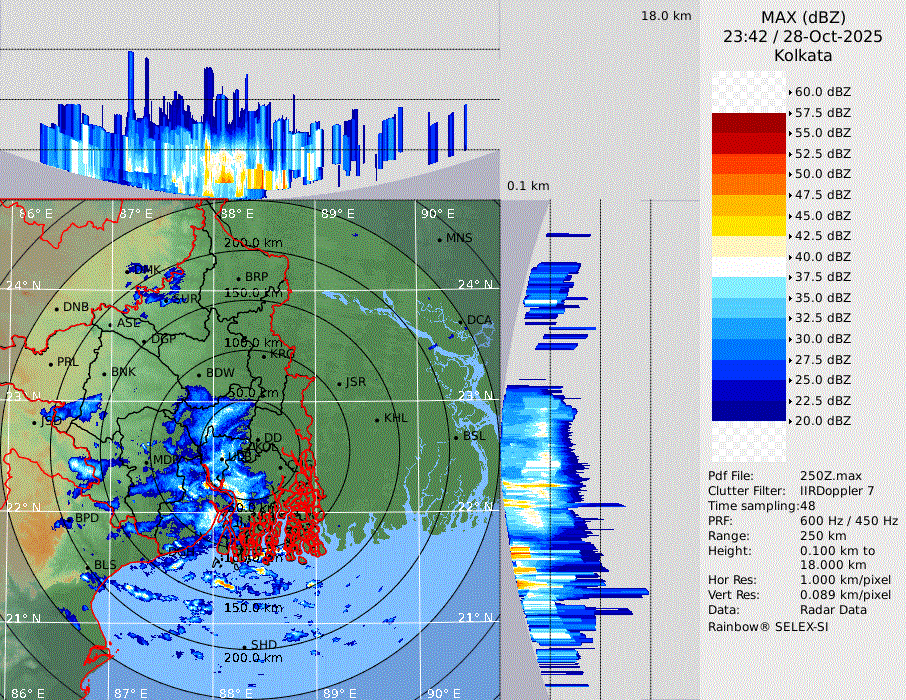The width and height of the screenshot is (906, 700).
Task: Click the 18.0 km height label
Action: click(x=666, y=16)
